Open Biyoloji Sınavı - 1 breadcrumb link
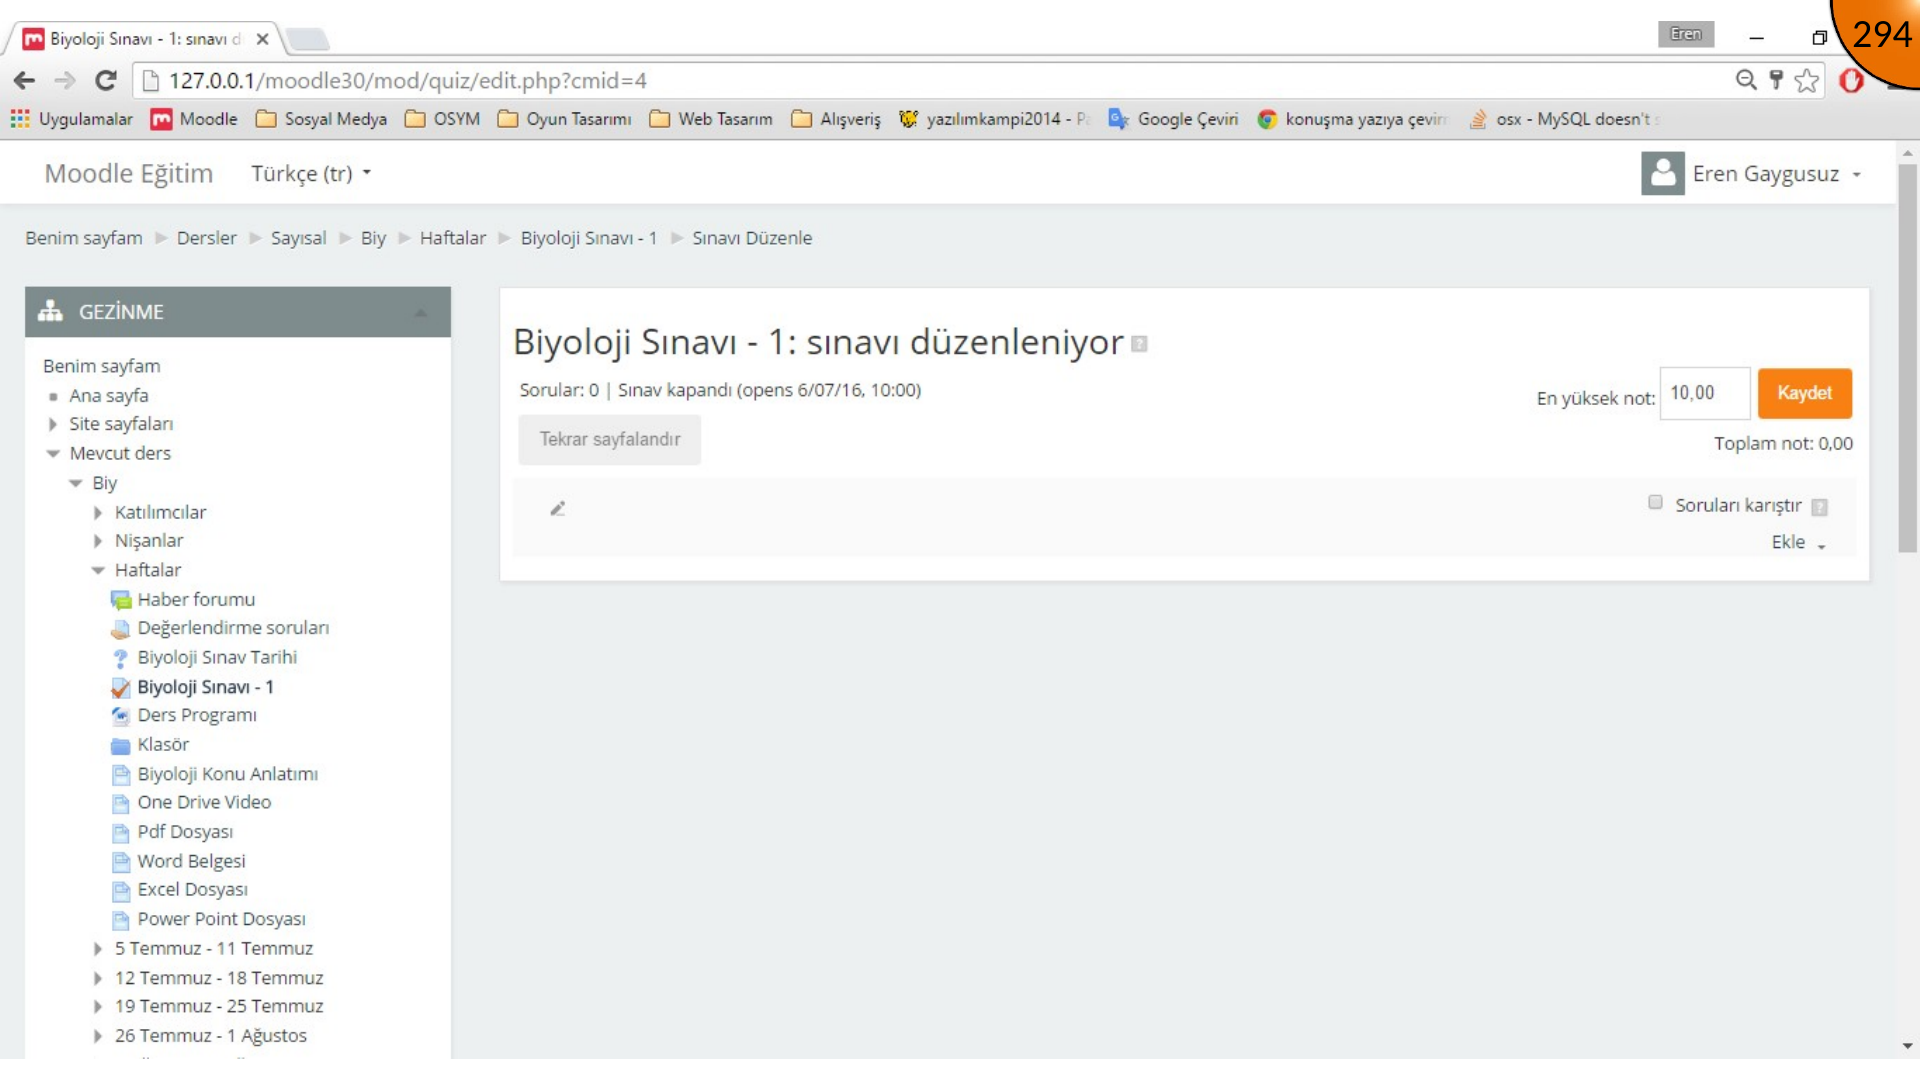 (x=589, y=239)
